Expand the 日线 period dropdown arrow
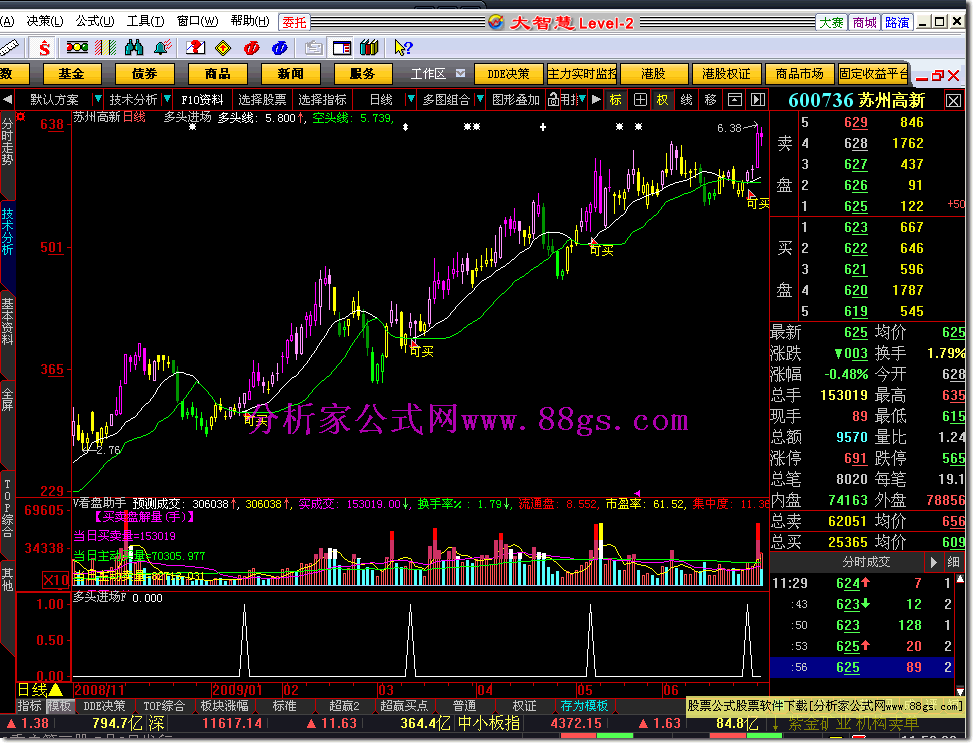This screenshot has height=745, width=976. pos(410,100)
